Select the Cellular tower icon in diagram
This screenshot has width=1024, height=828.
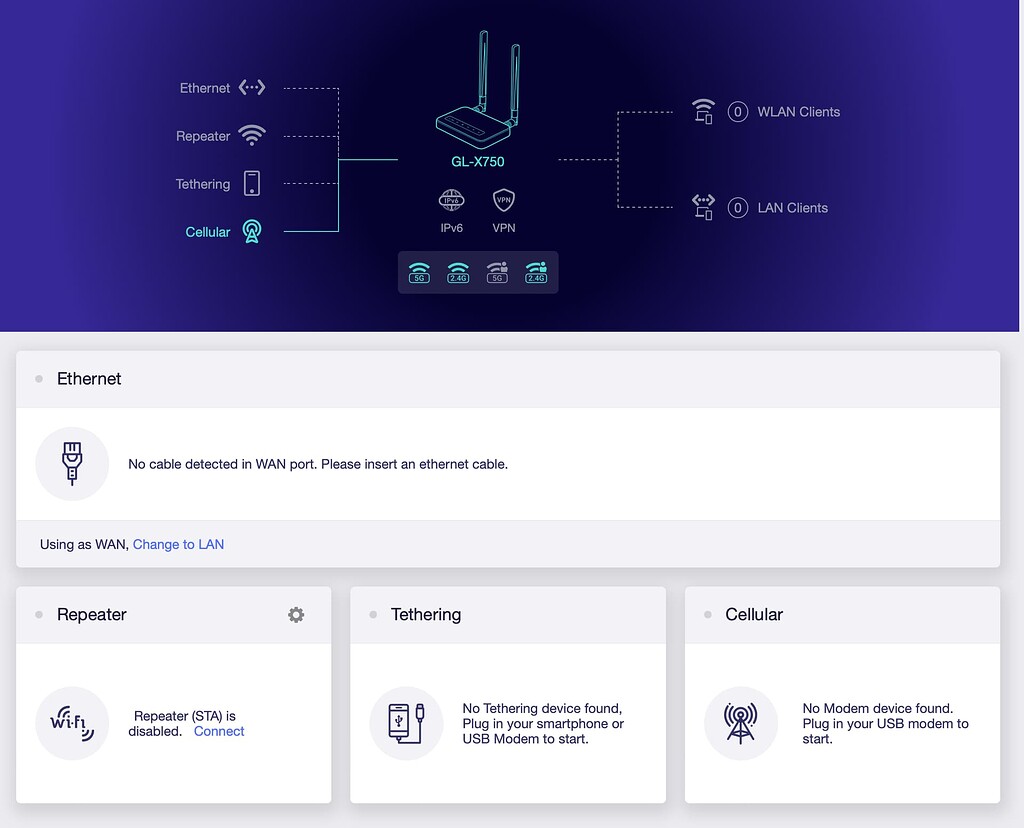(252, 232)
